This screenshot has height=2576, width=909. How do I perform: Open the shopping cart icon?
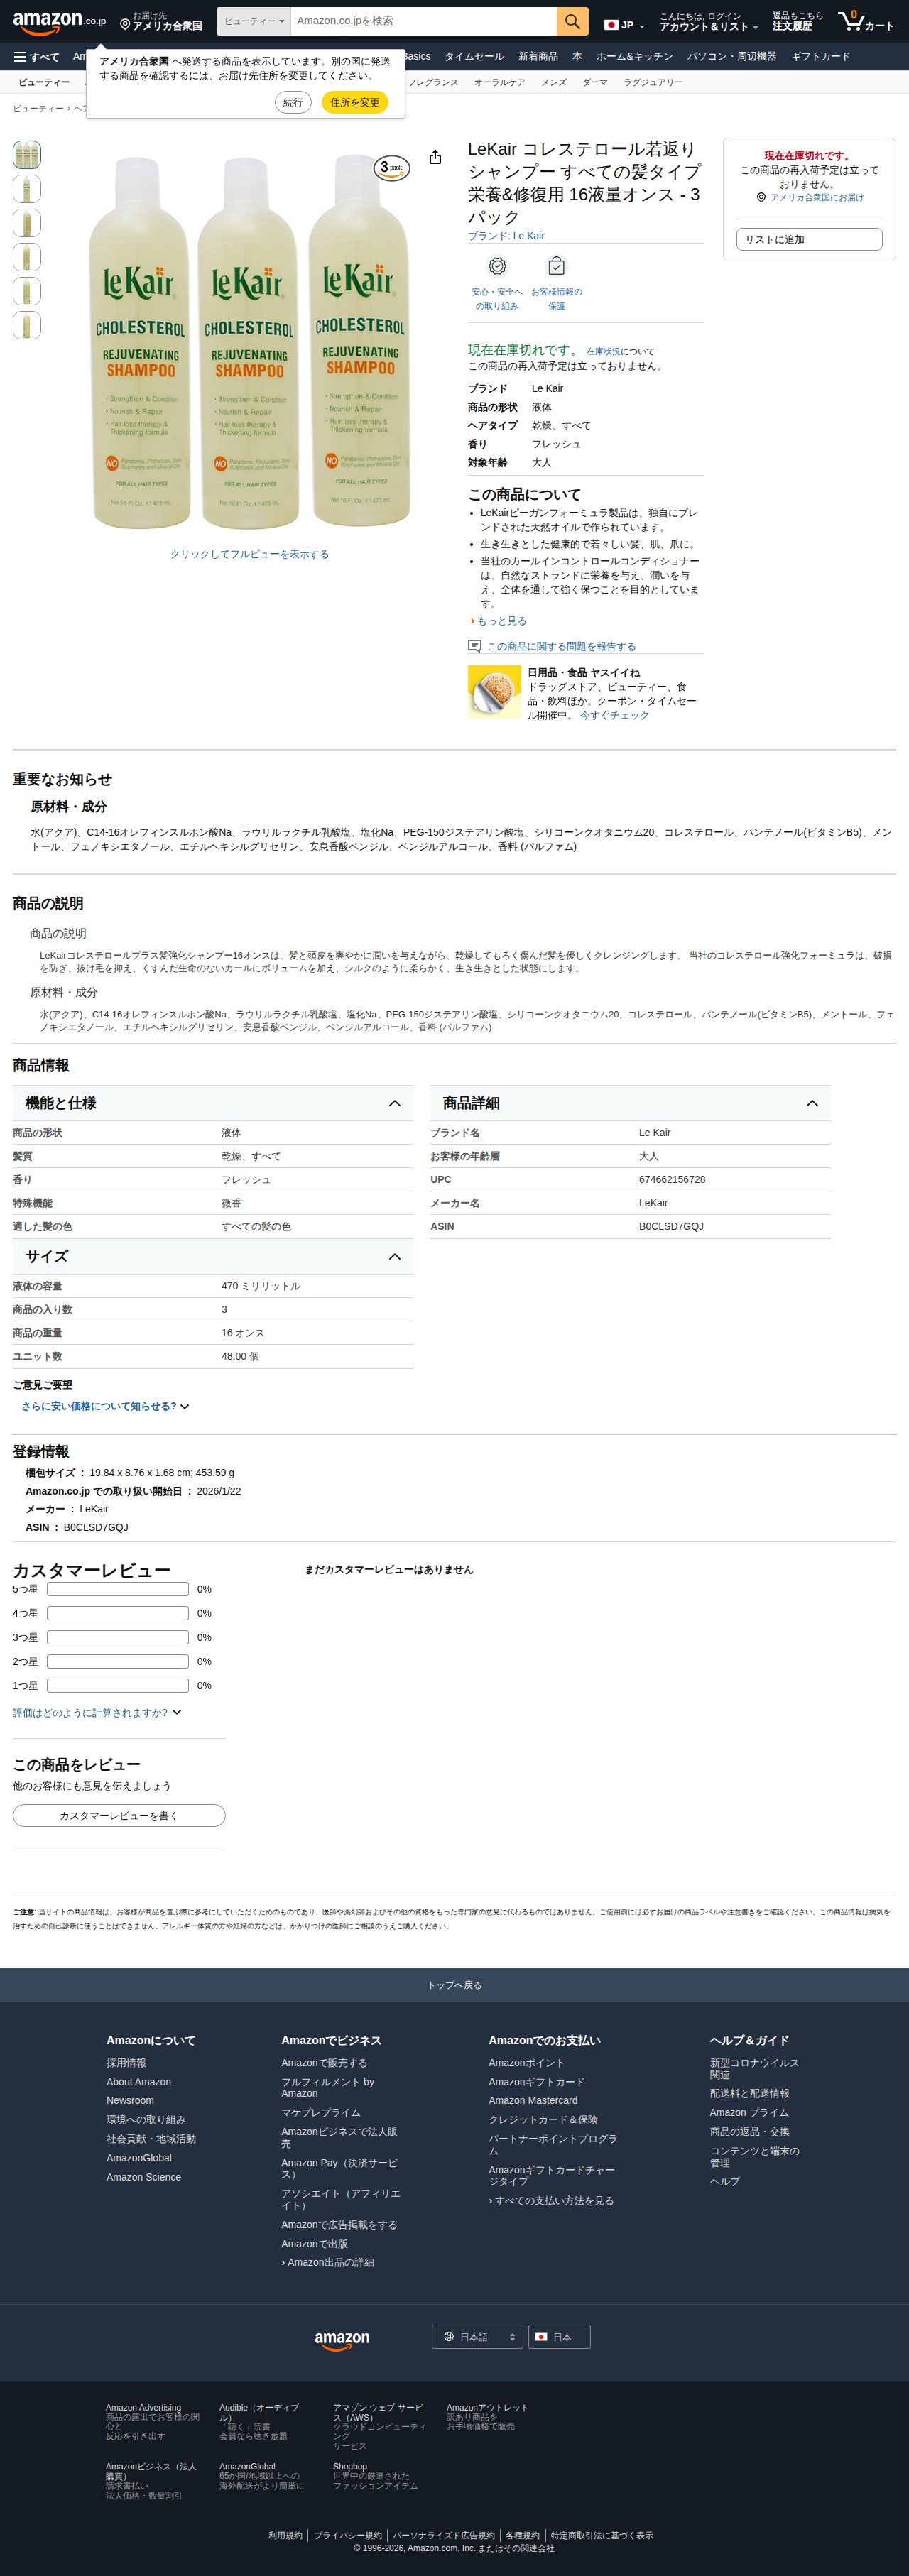(x=865, y=21)
